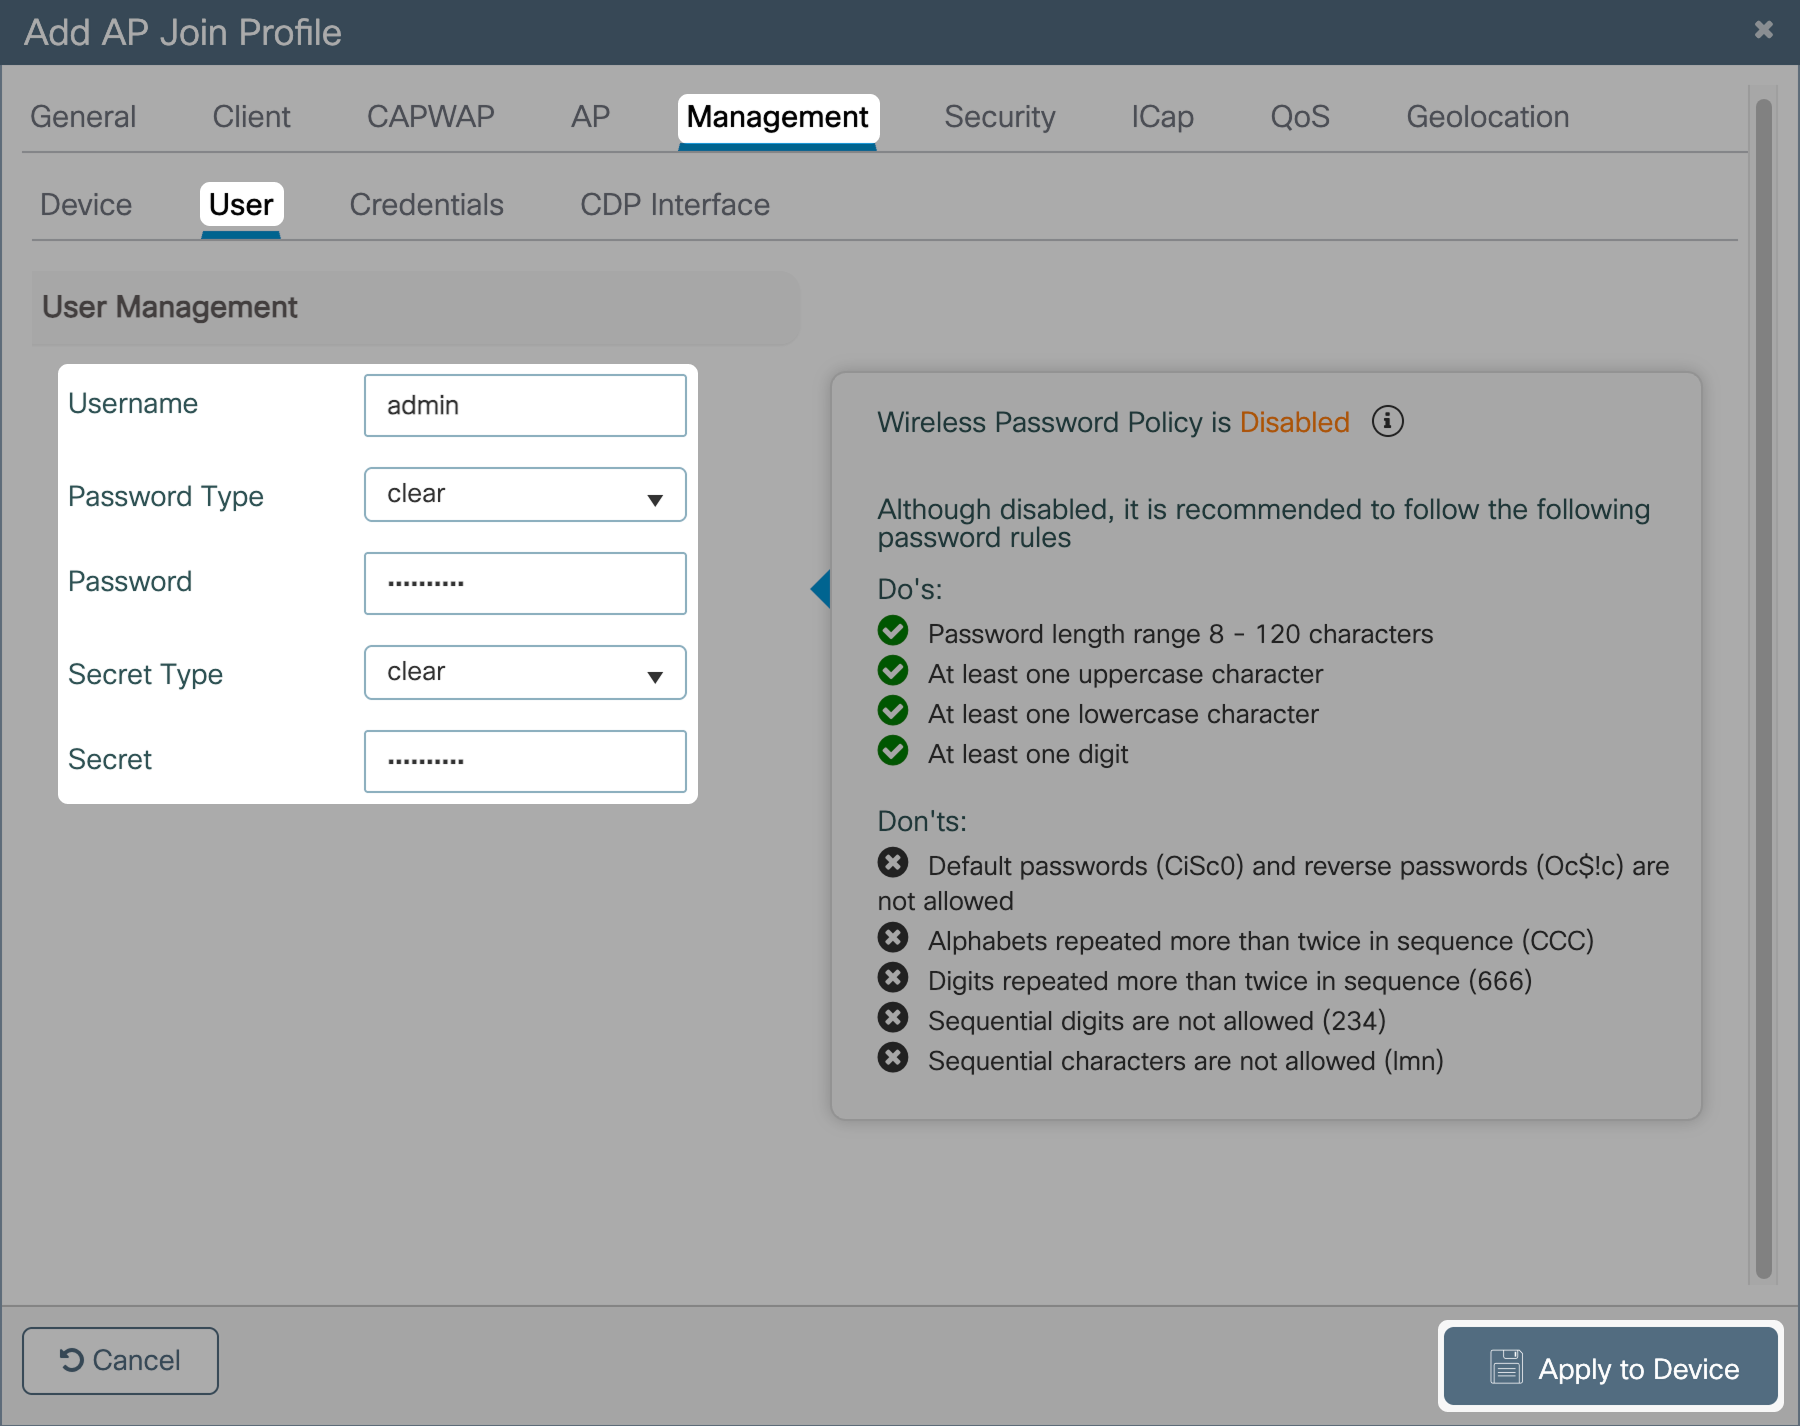Go to the CDP Interface sub-tab
The width and height of the screenshot is (1800, 1426).
click(674, 205)
